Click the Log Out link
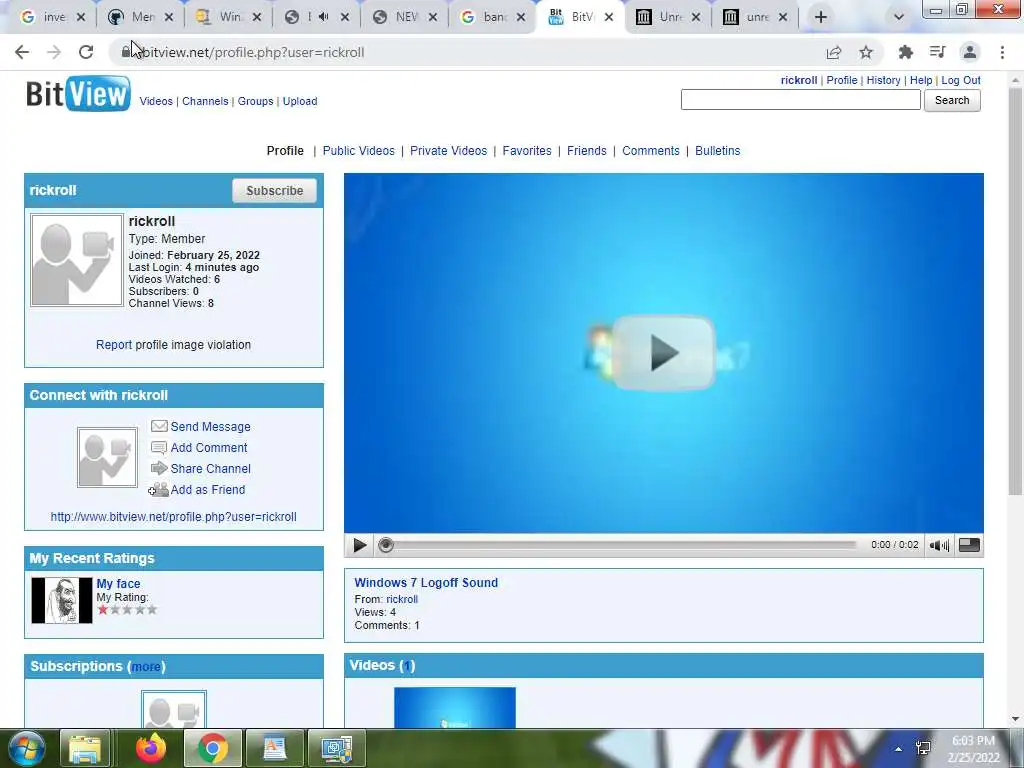1024x768 pixels. tap(961, 80)
